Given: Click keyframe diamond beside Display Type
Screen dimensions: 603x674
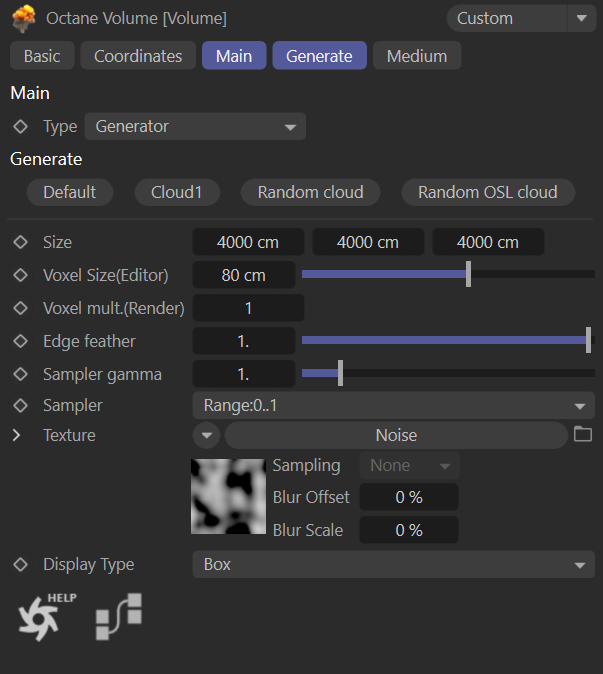Looking at the screenshot, I should click(20, 564).
